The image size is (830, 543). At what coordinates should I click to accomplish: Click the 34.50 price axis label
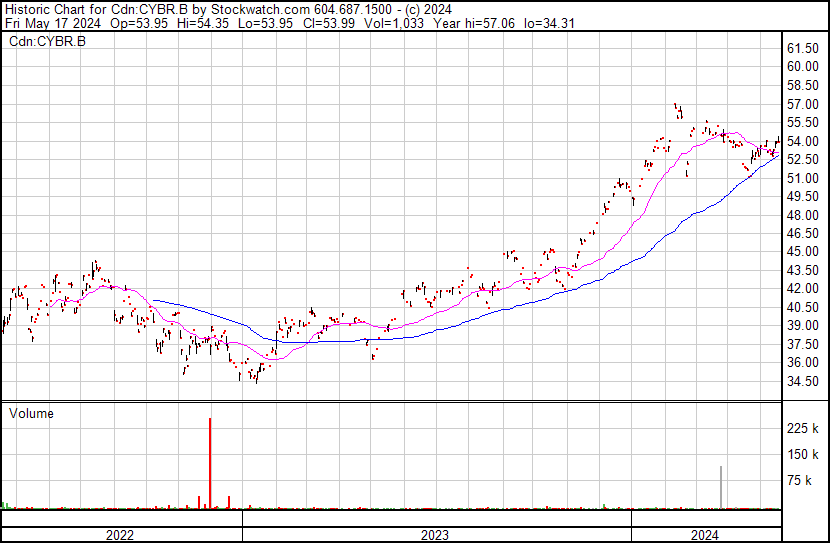click(803, 381)
